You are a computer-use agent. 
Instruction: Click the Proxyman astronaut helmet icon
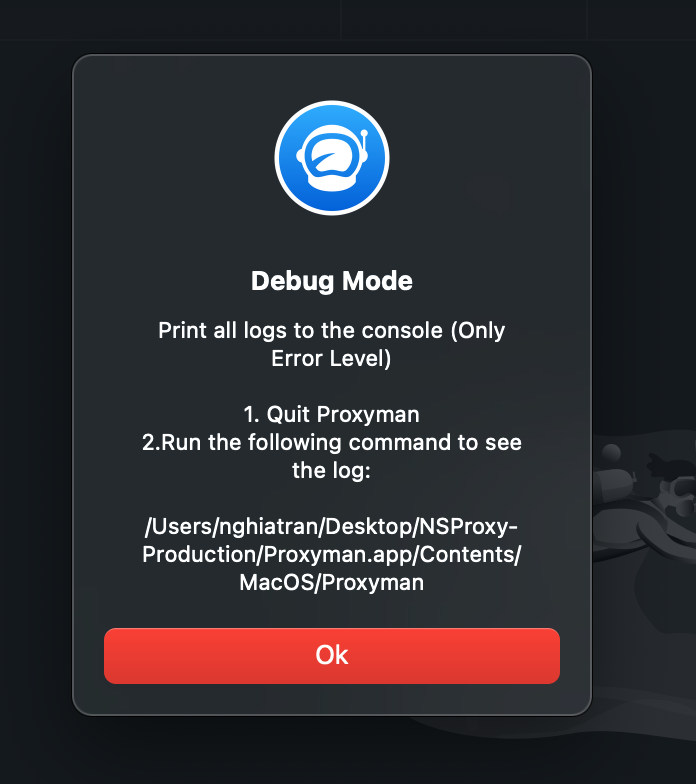332,158
